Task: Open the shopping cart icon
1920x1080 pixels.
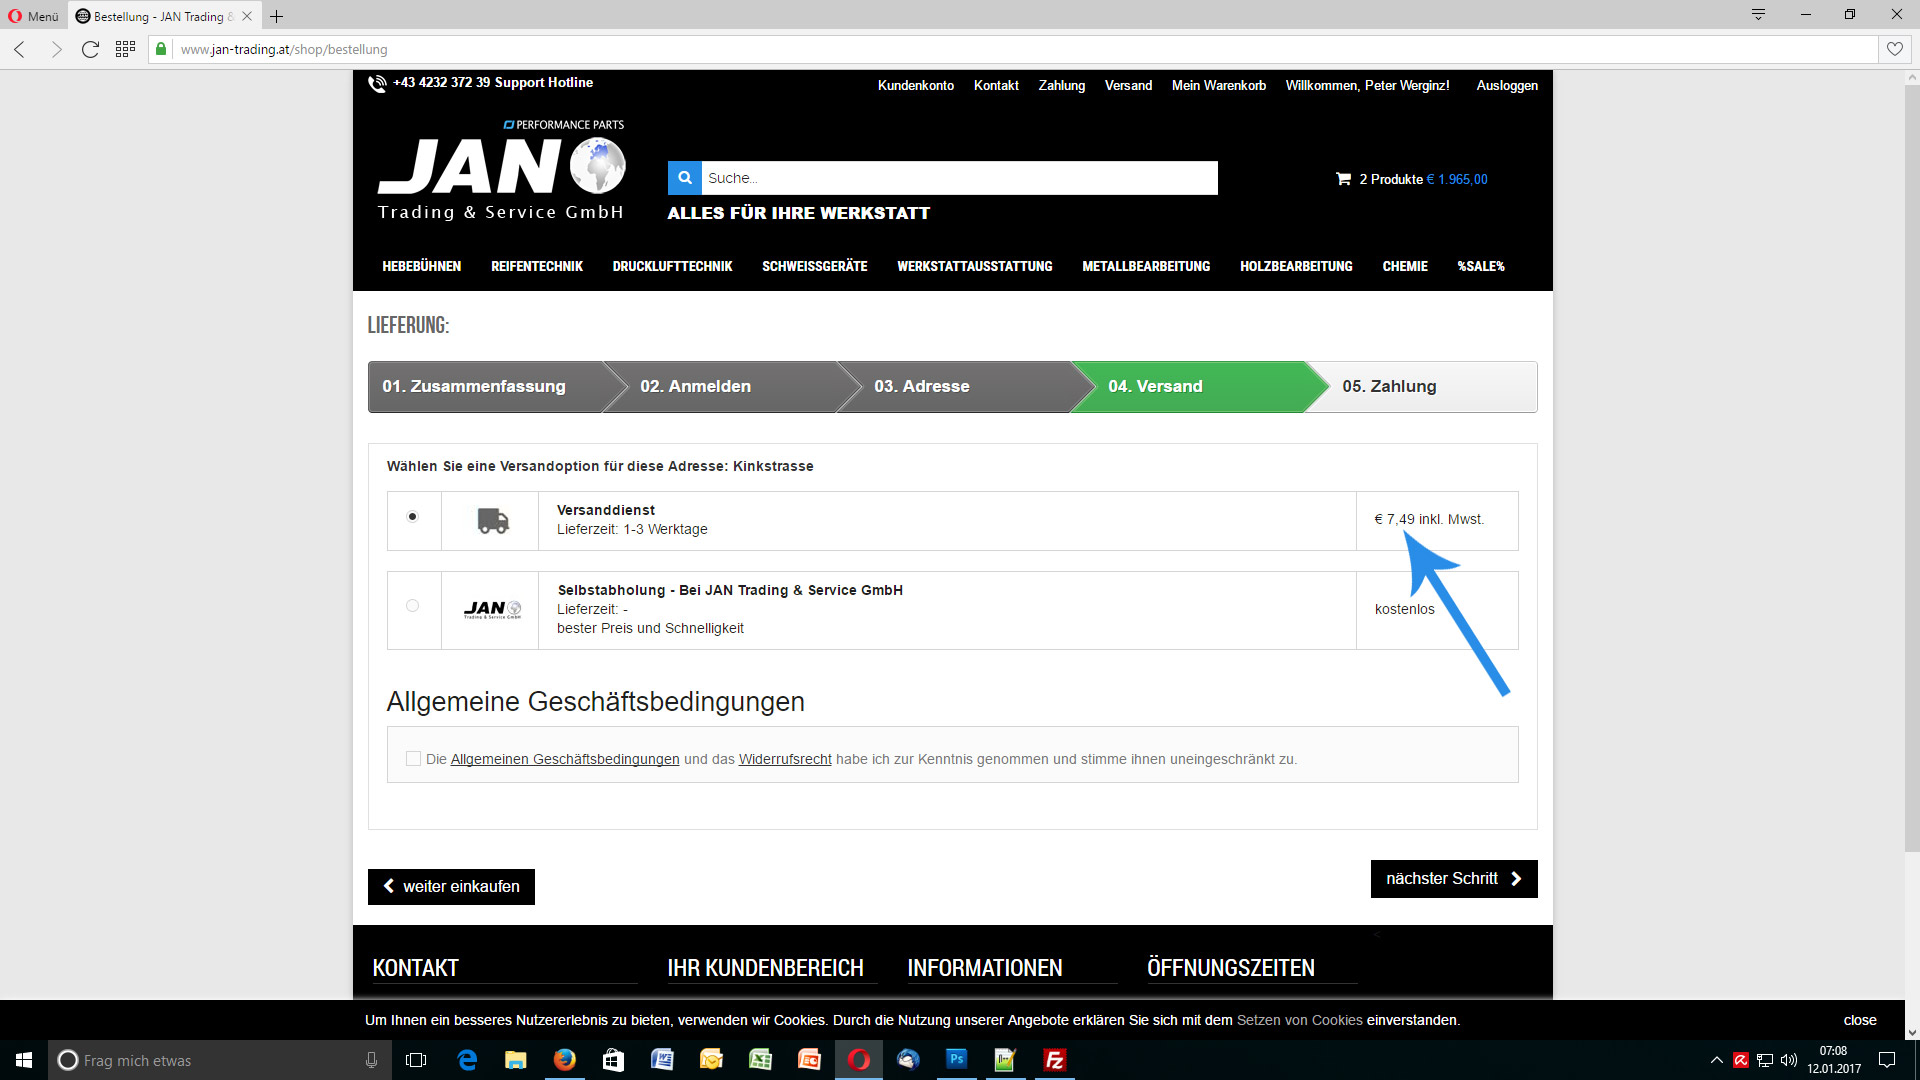Action: click(1343, 179)
